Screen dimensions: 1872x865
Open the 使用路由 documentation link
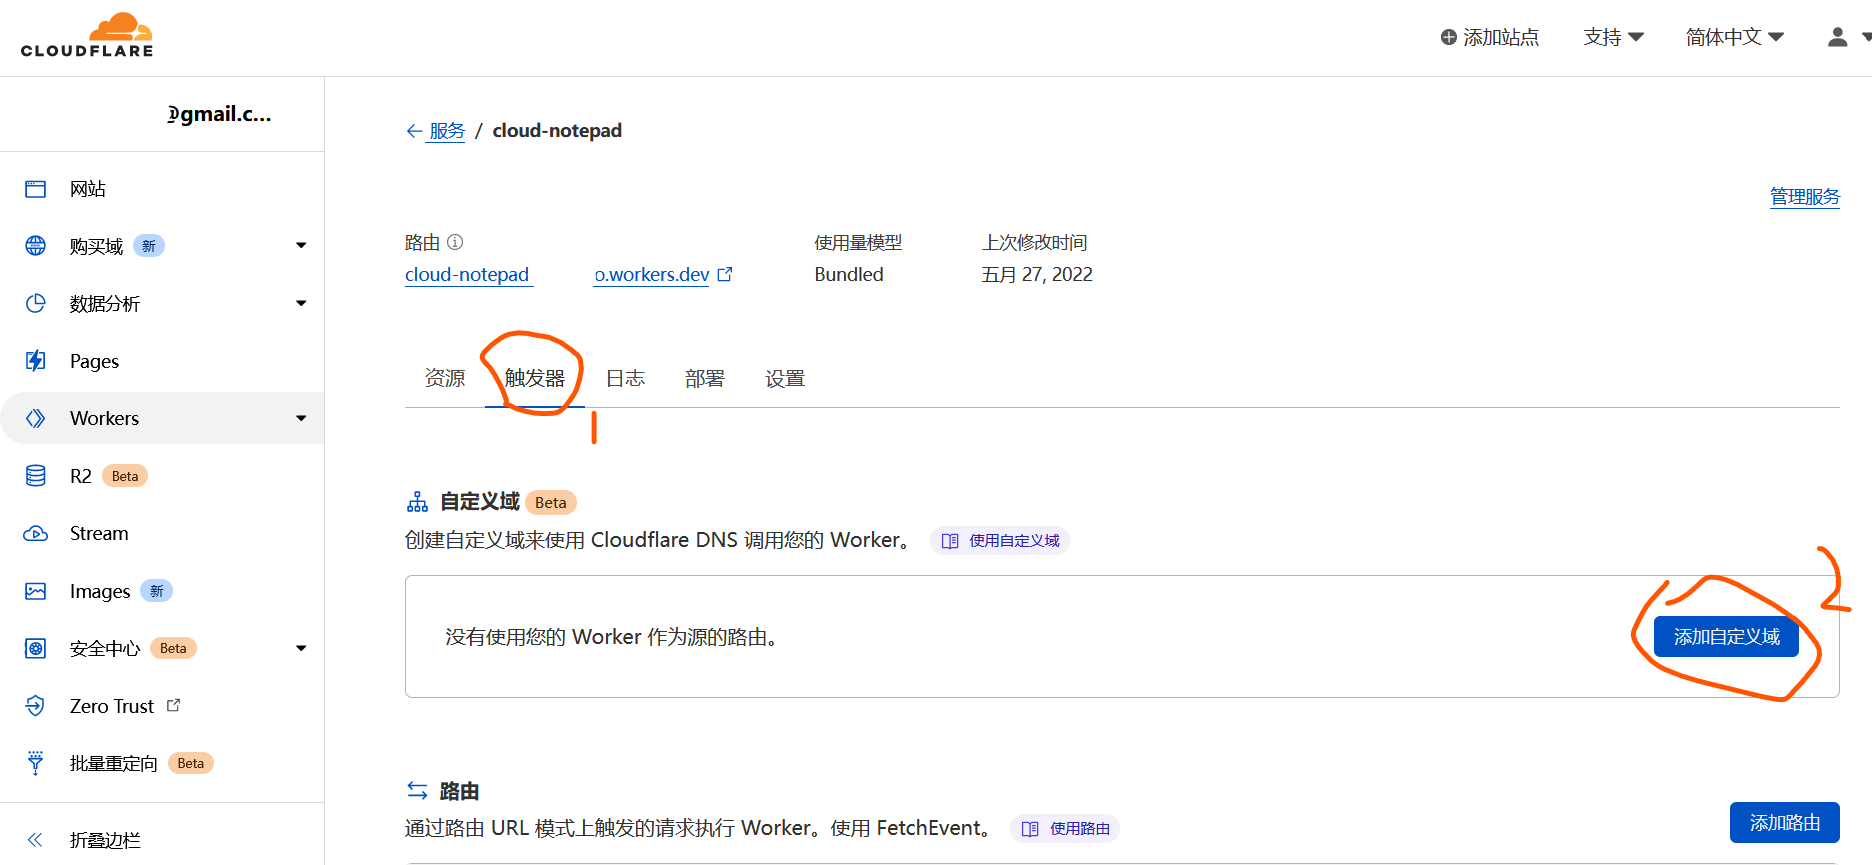[1065, 828]
